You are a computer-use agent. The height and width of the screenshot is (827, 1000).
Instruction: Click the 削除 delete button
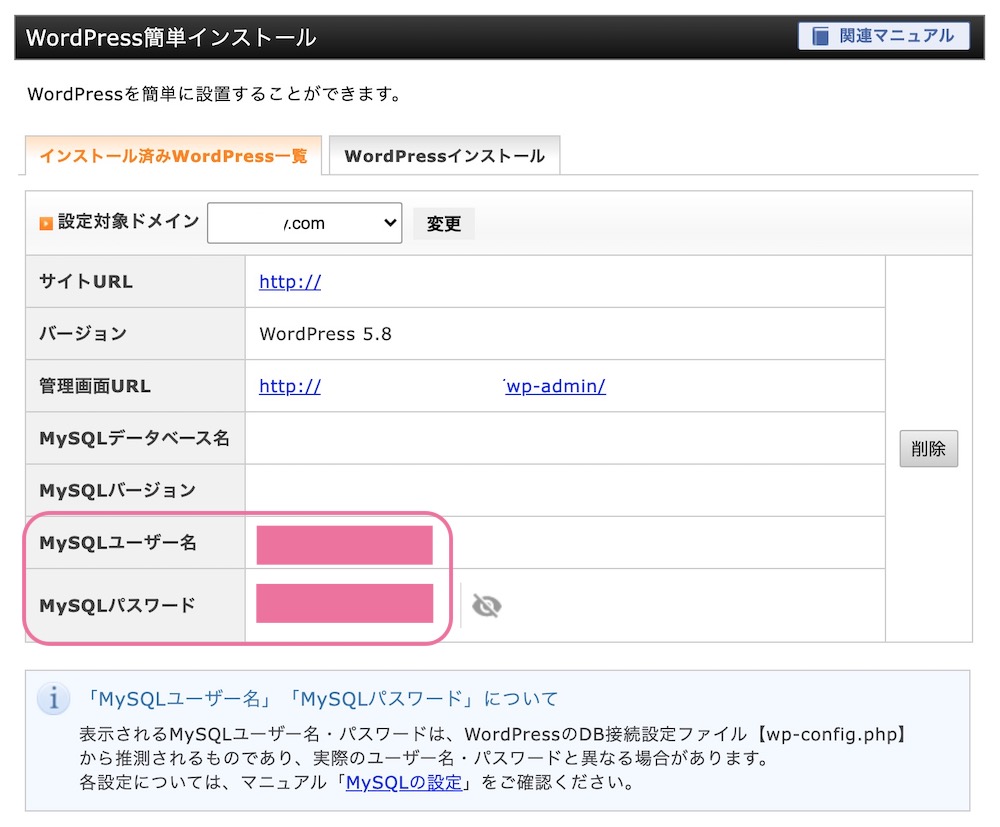coord(929,449)
